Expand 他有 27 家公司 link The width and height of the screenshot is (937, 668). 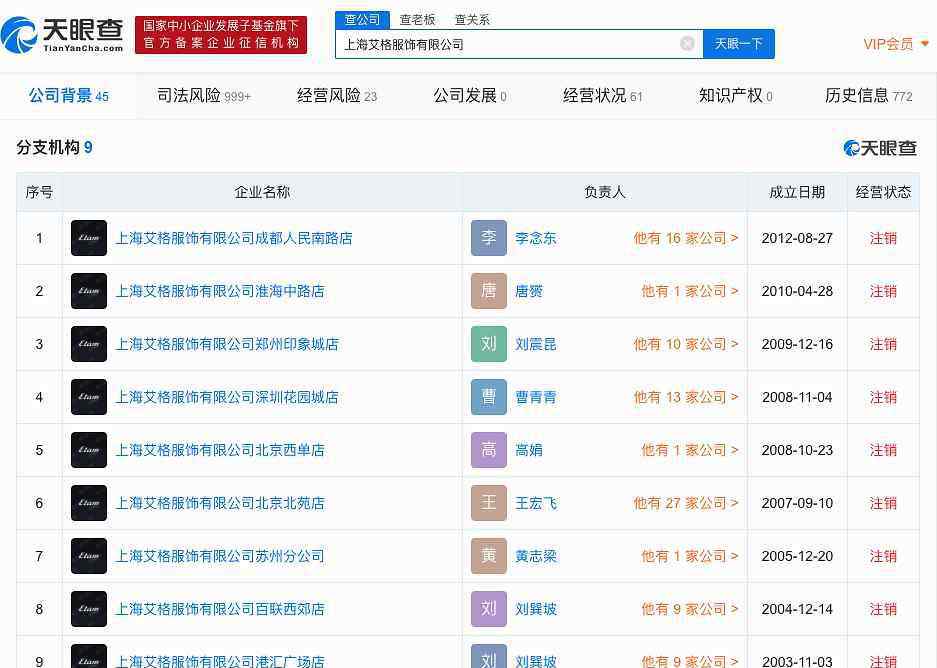[x=686, y=503]
